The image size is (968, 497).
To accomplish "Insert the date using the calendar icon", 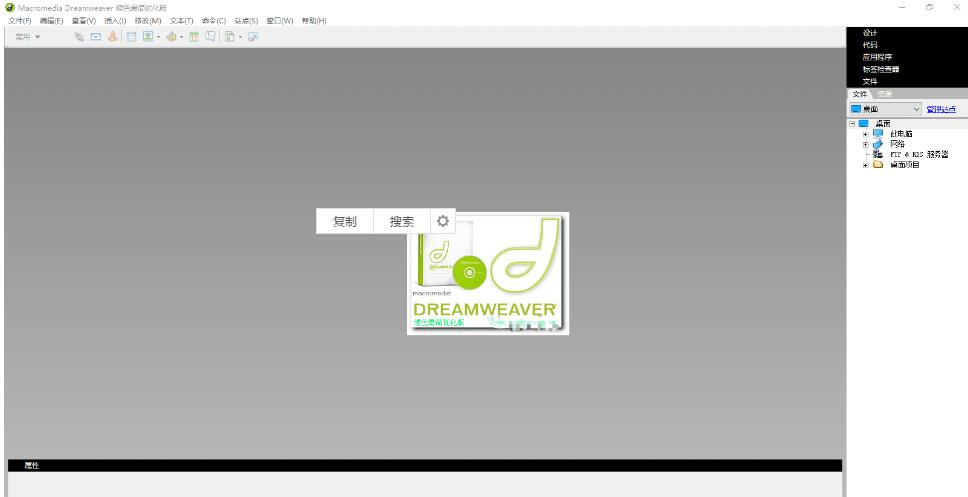I will (194, 37).
